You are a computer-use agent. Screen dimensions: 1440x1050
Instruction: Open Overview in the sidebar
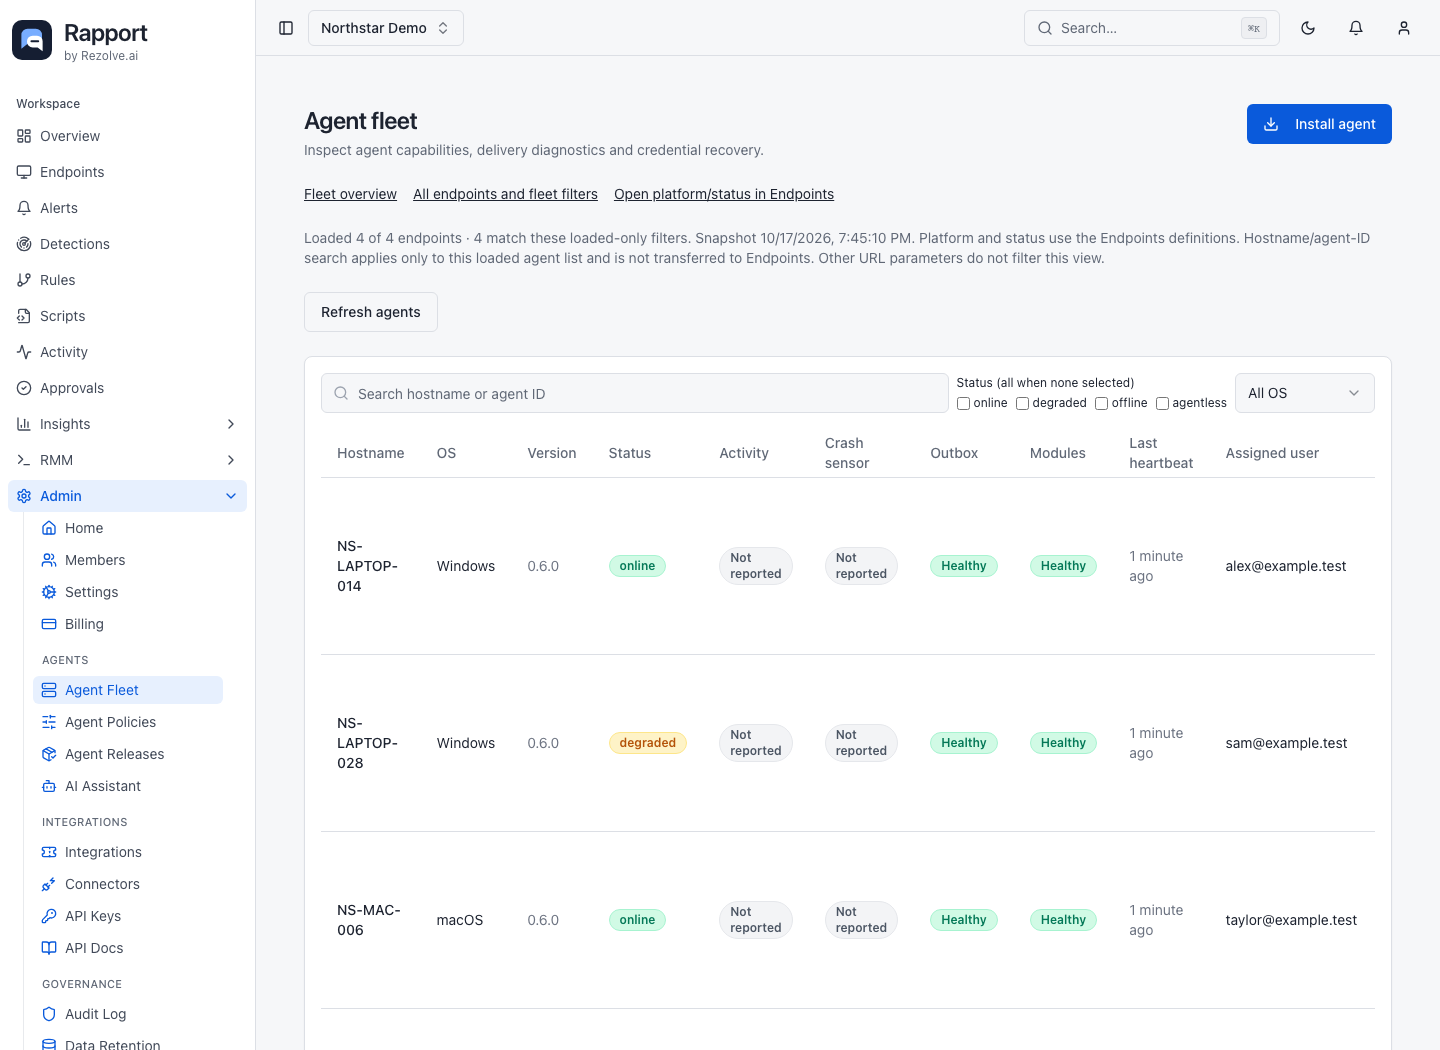pos(127,136)
